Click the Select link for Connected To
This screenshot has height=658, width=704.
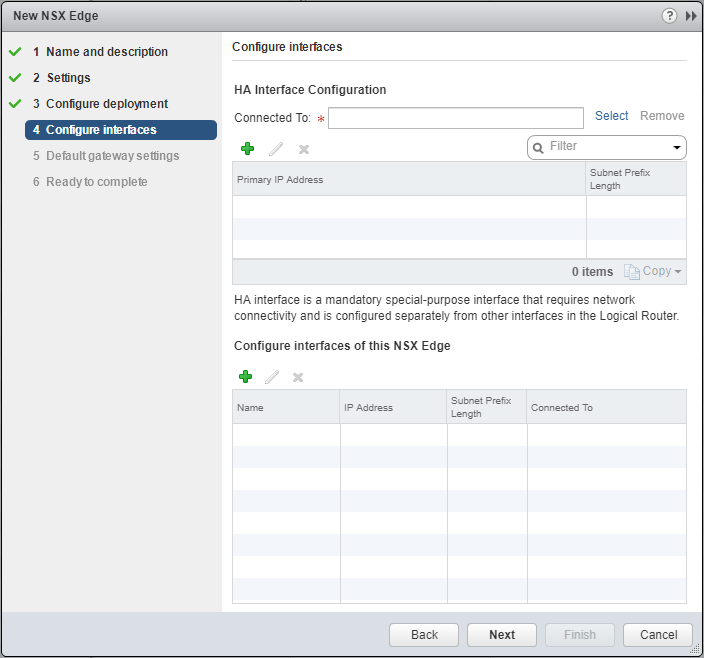point(611,116)
